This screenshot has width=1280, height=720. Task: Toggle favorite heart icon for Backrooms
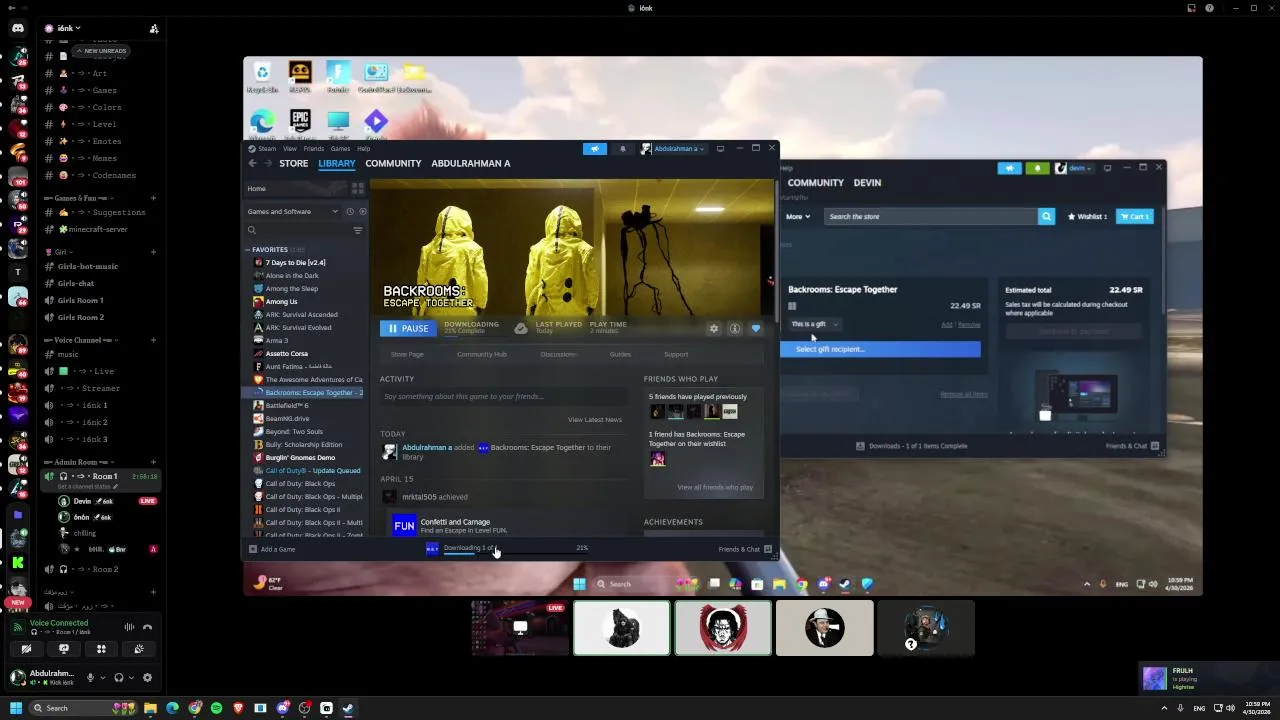coord(756,328)
